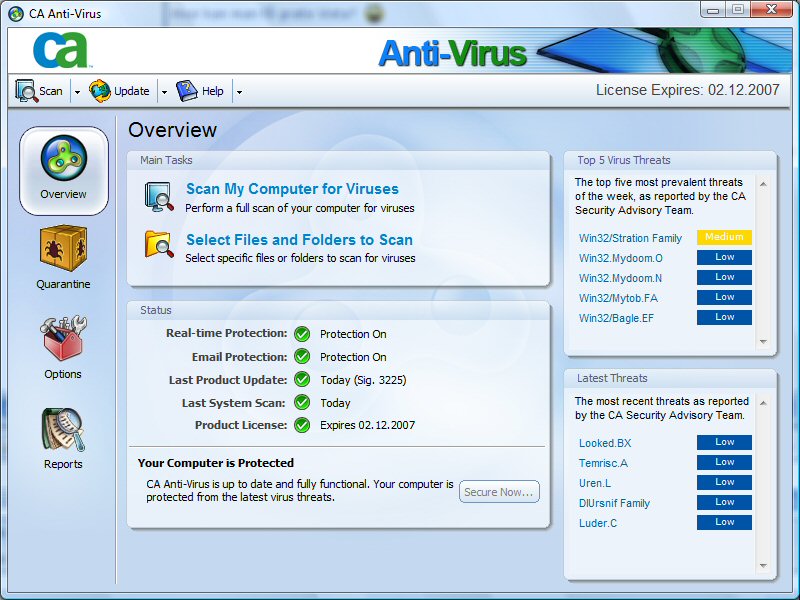Click the Secure Now button
This screenshot has height=600, width=800.
pyautogui.click(x=499, y=492)
